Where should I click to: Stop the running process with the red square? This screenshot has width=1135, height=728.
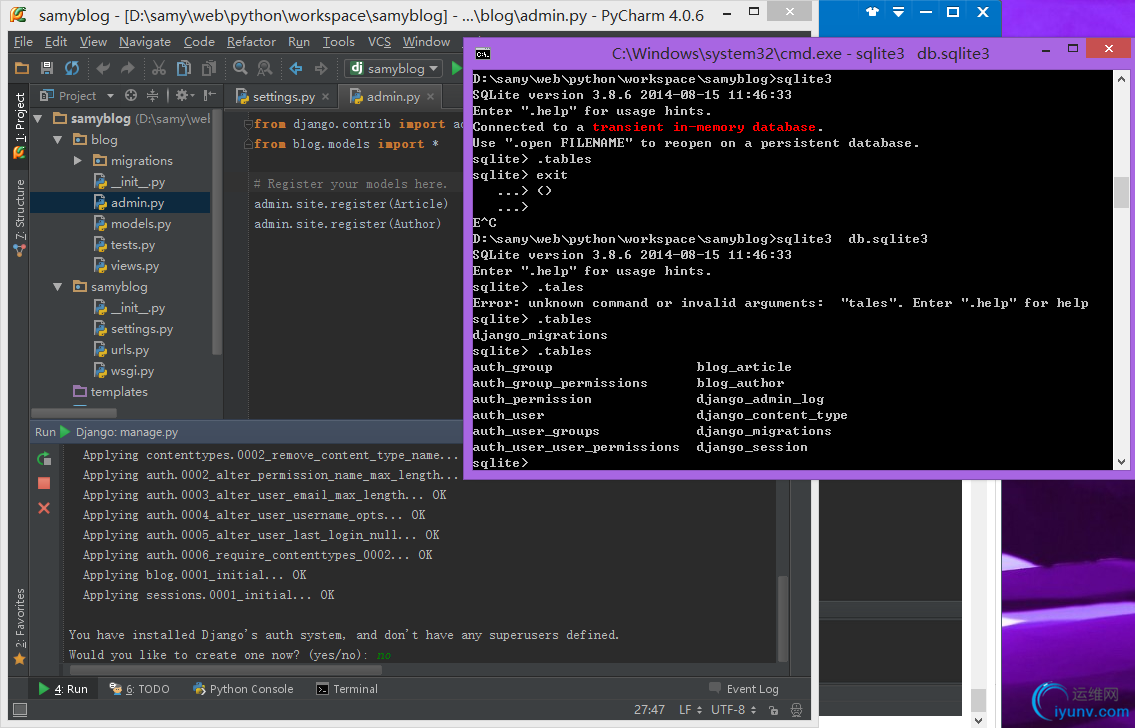(x=44, y=483)
